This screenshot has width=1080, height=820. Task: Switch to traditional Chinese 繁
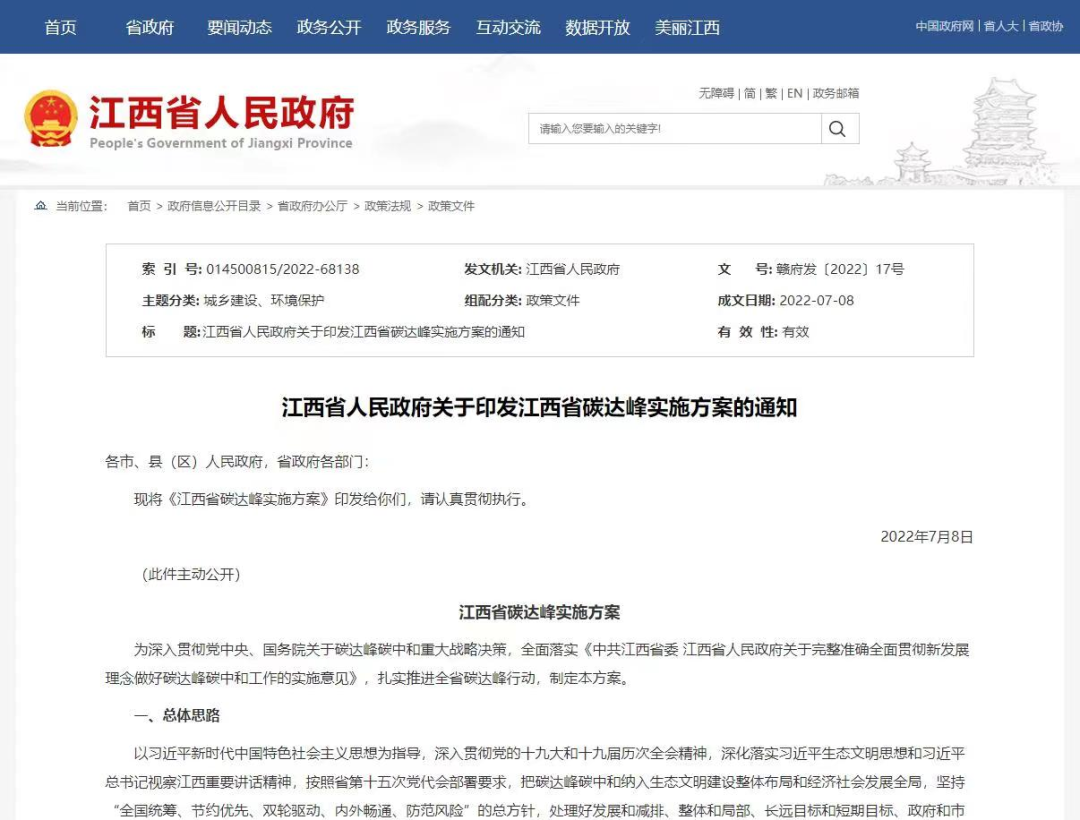pyautogui.click(x=771, y=93)
